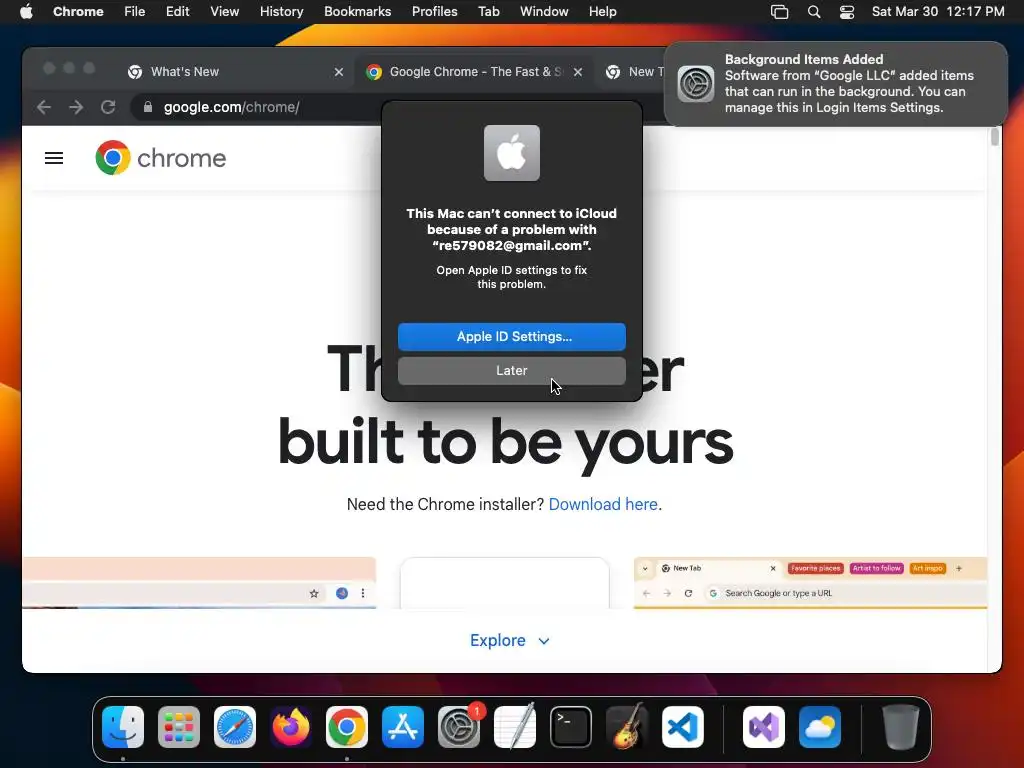Screen dimensions: 1024x768
Task: Click the lock icon in address bar
Action: pos(148,107)
